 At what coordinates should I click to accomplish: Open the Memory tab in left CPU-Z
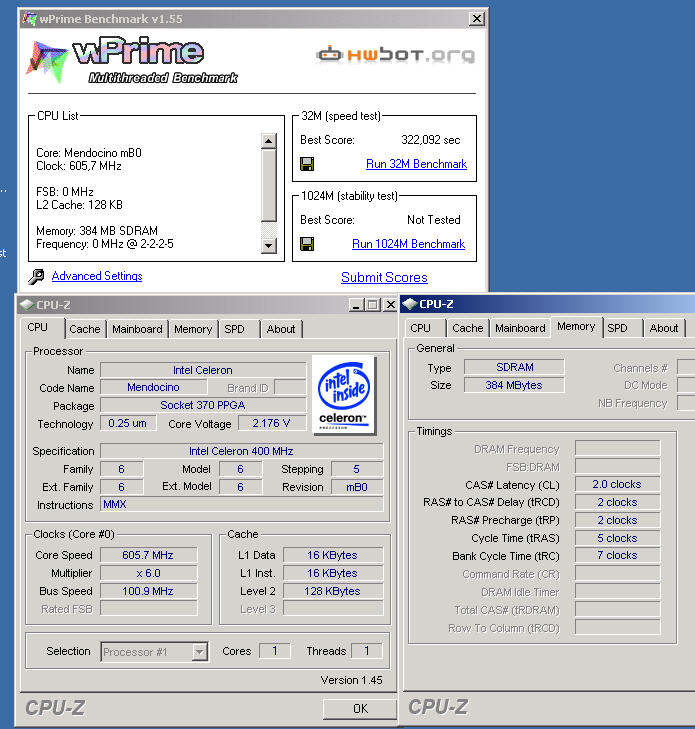193,329
